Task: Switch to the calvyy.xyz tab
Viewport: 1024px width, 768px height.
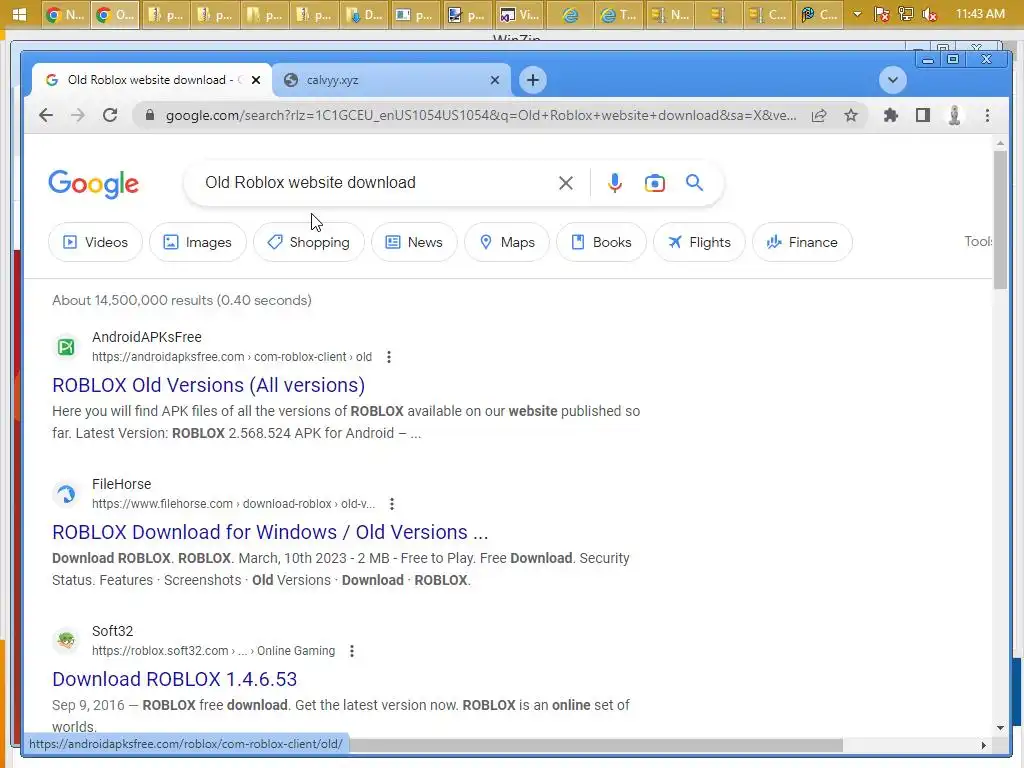Action: (x=391, y=80)
